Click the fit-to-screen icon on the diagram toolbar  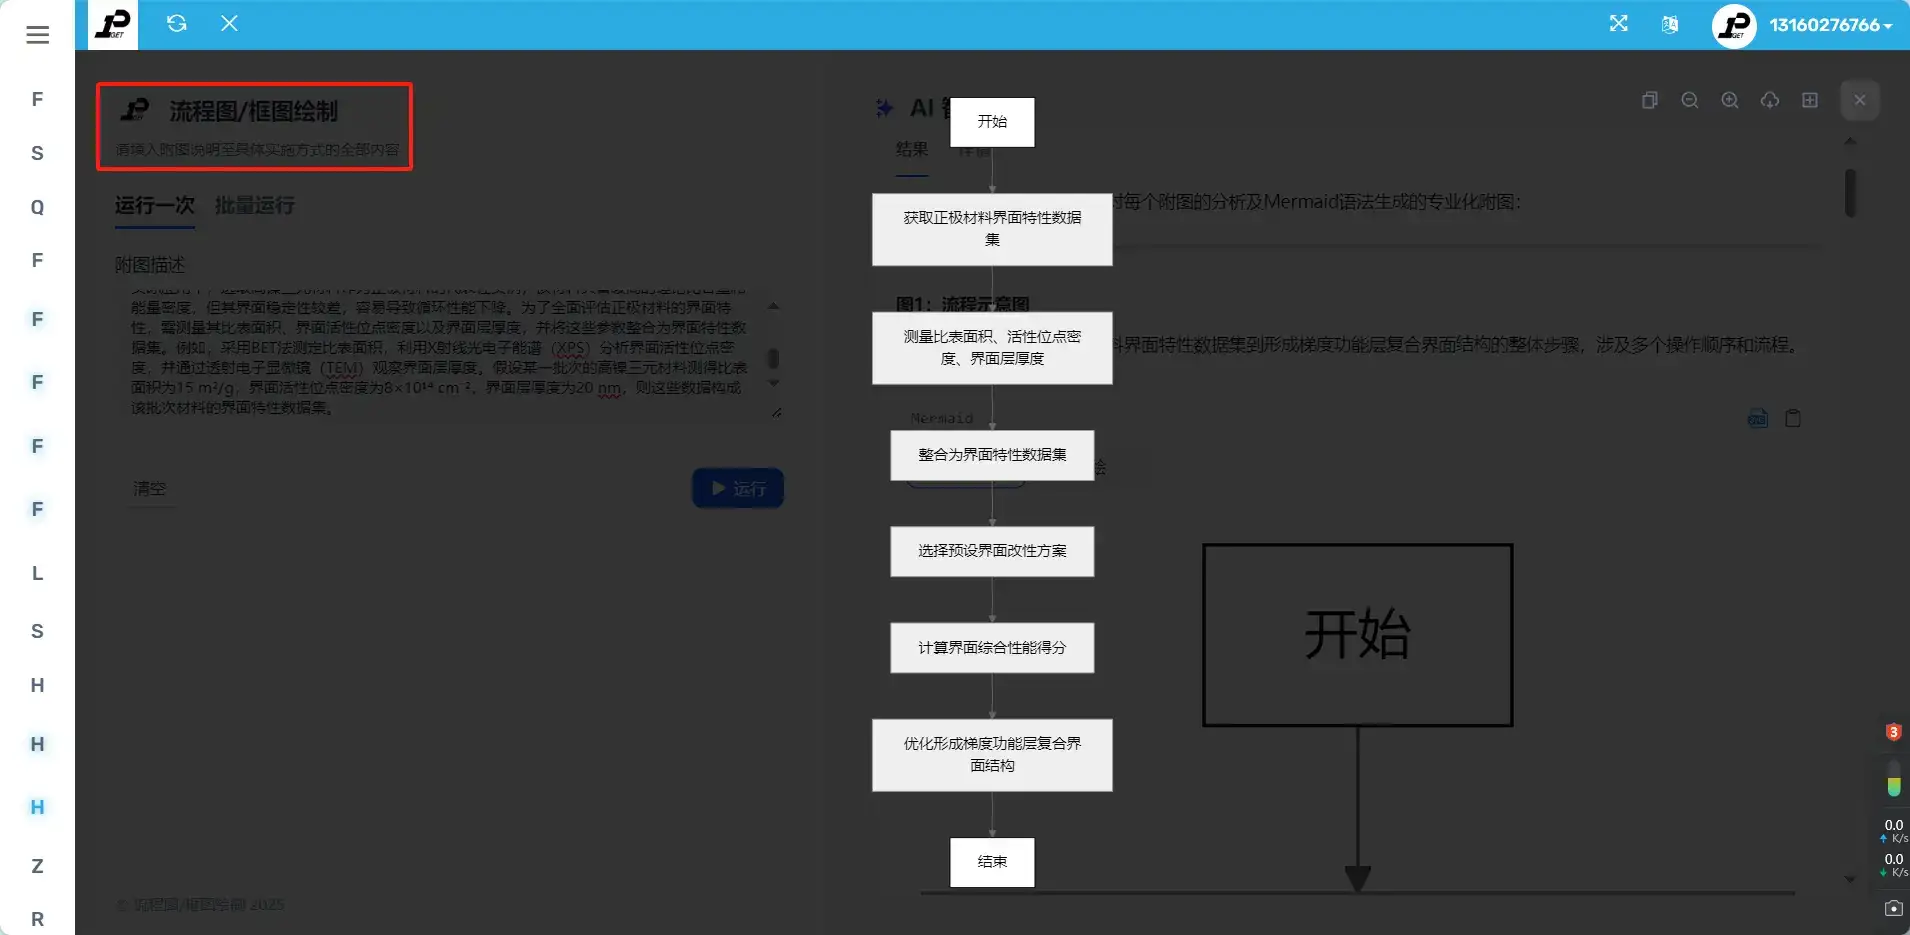click(1810, 100)
